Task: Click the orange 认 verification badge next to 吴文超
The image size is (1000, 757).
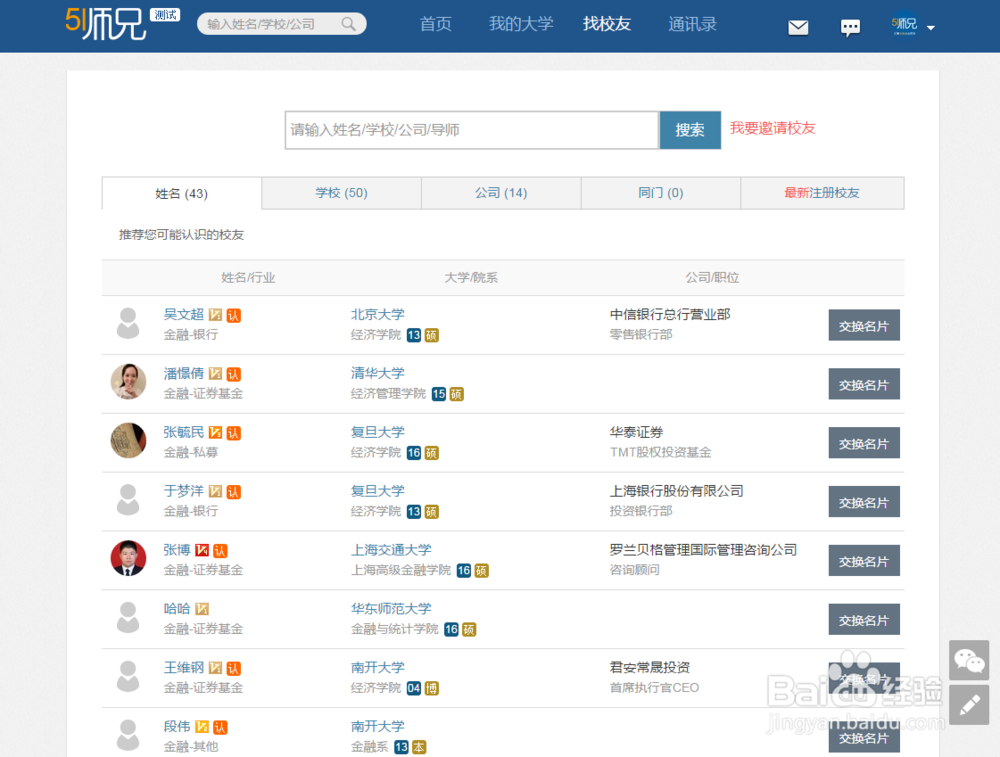Action: coord(232,313)
